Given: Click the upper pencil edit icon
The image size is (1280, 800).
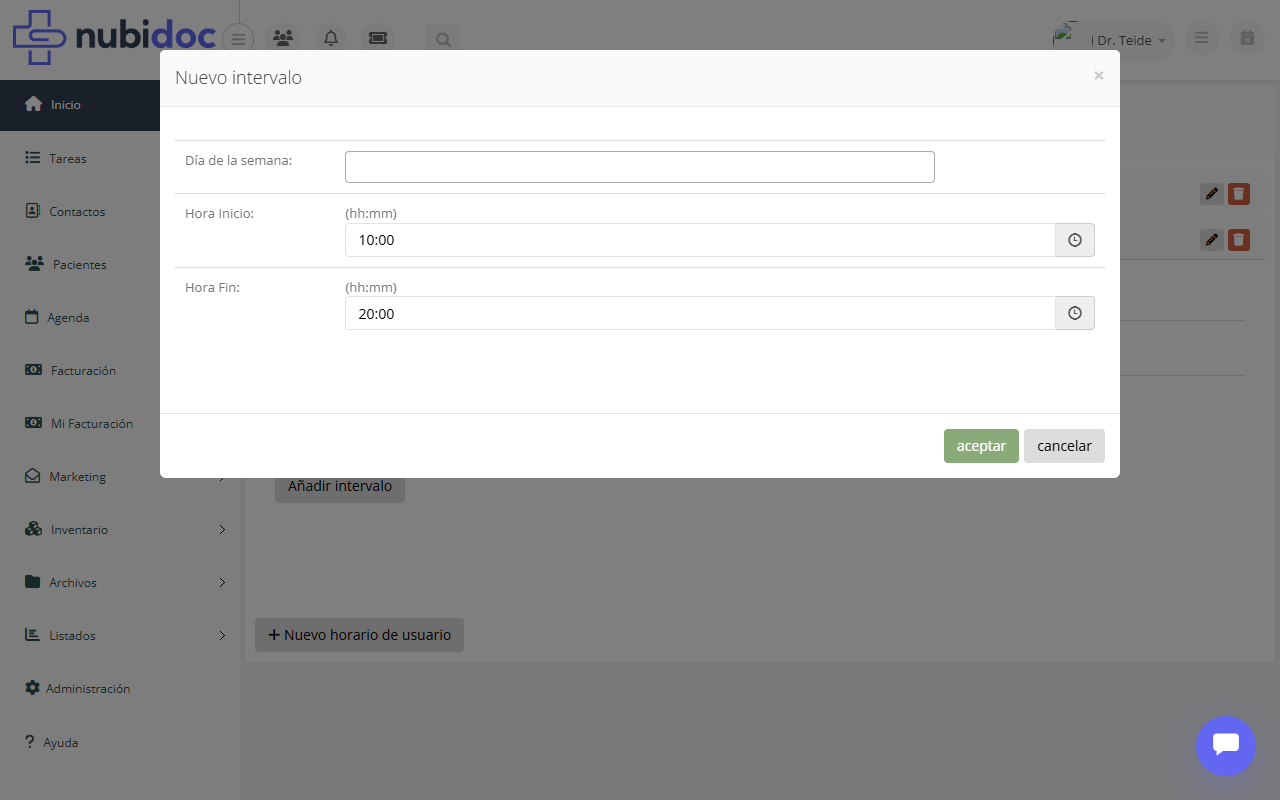Looking at the screenshot, I should (1212, 194).
